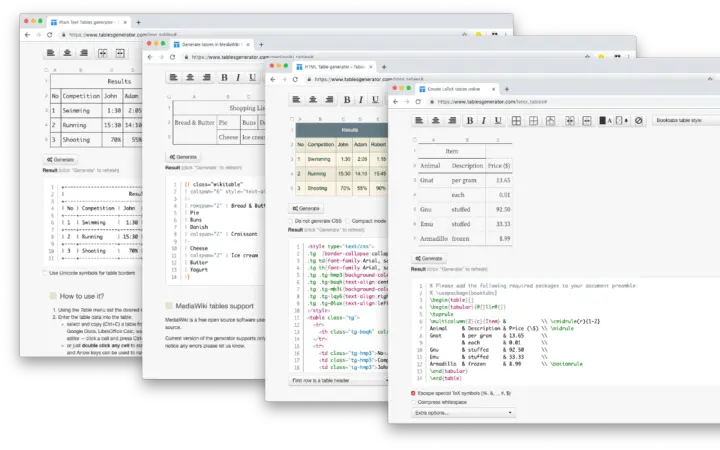Toggle italic in the MediaWiki window

(238, 78)
